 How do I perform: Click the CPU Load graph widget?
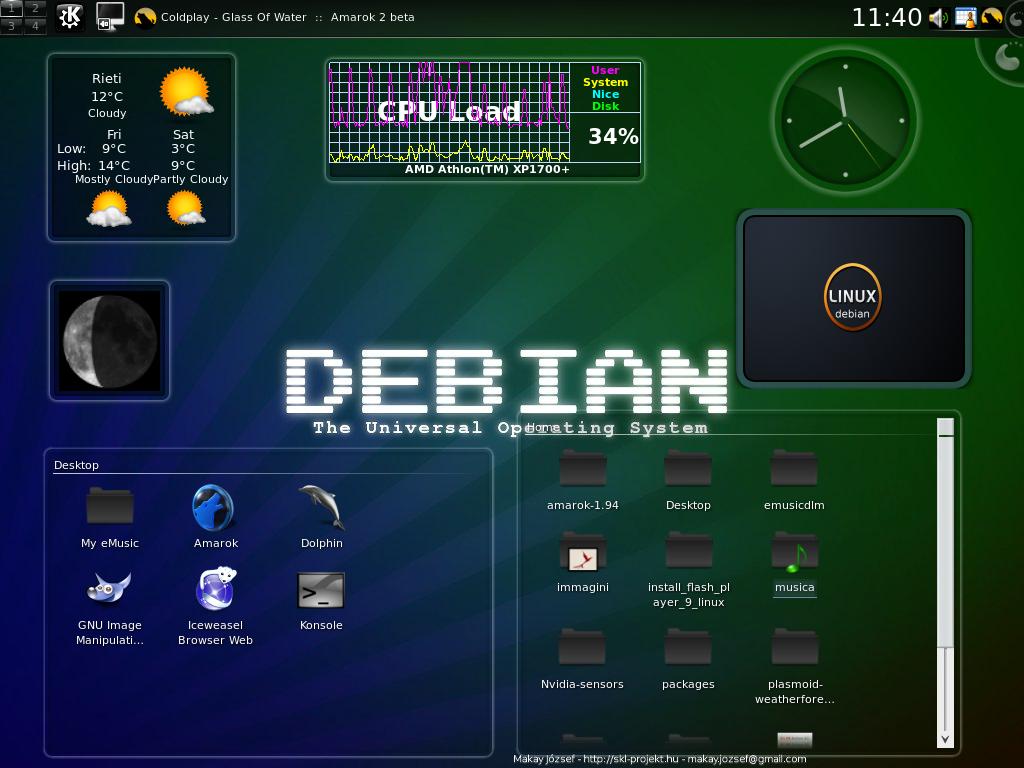pos(449,112)
